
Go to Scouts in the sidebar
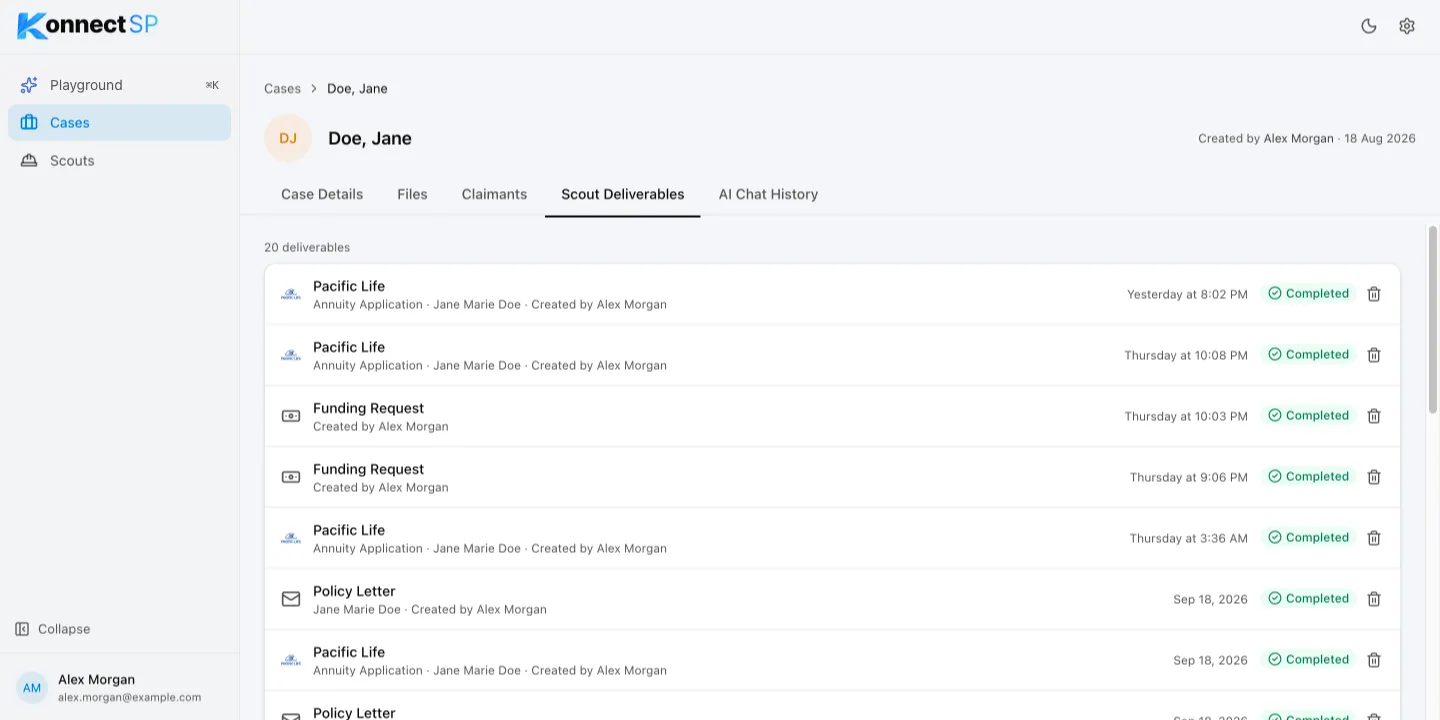[x=119, y=160]
